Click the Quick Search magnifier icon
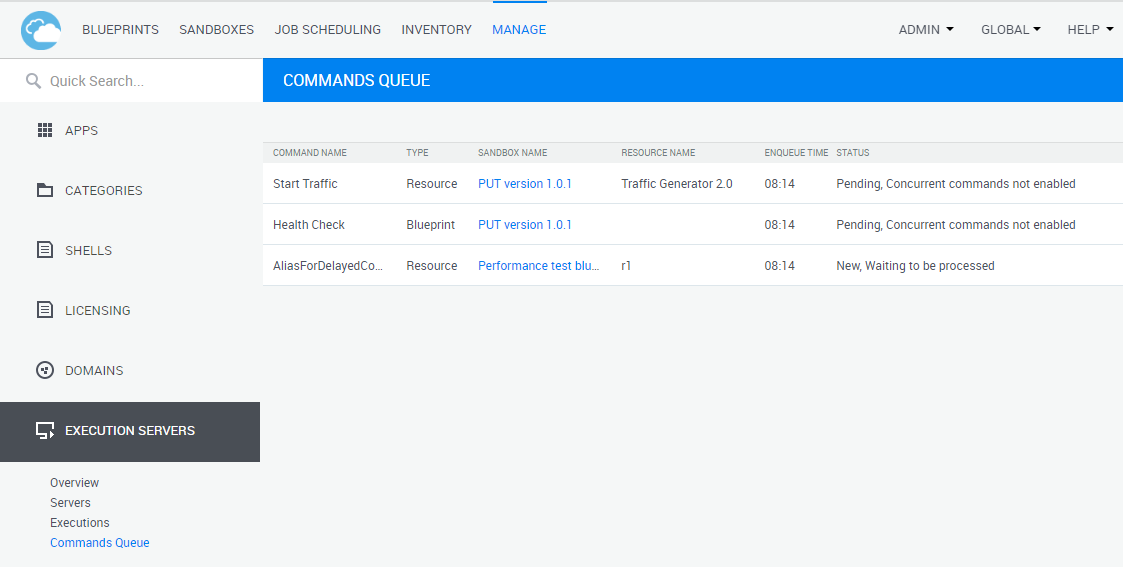 pos(33,81)
